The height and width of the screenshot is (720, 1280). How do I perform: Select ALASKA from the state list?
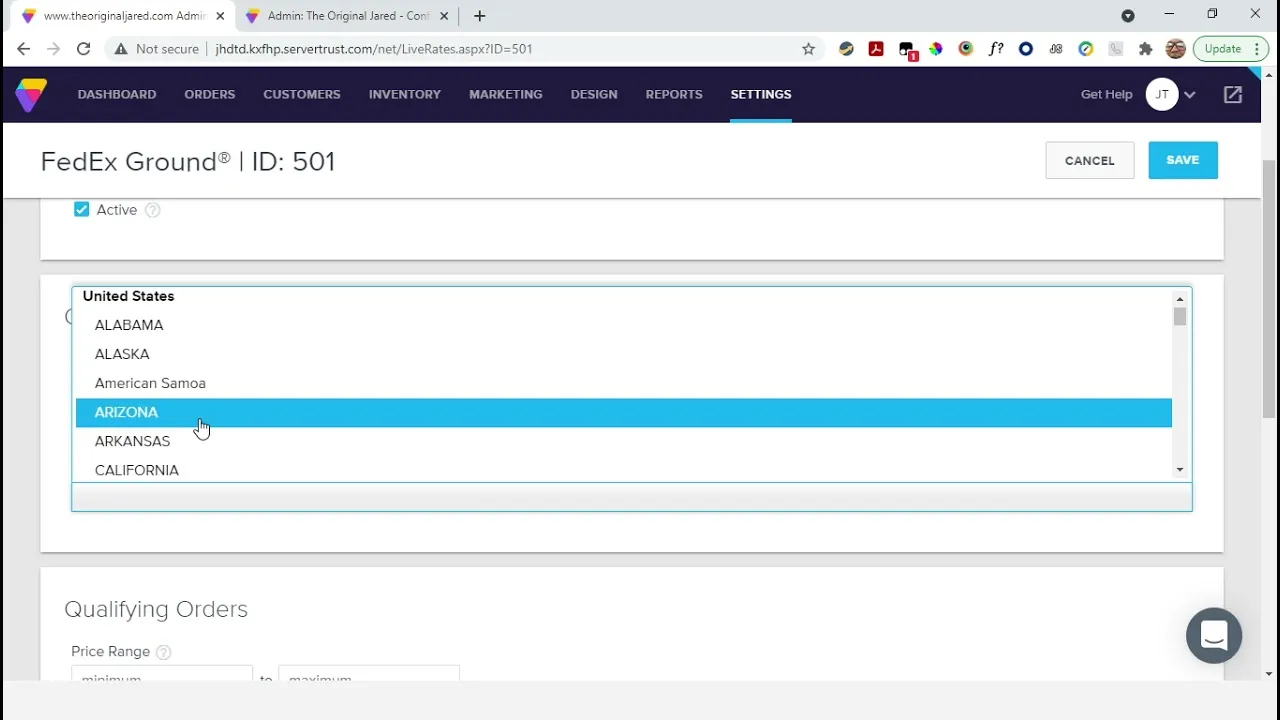click(x=623, y=354)
